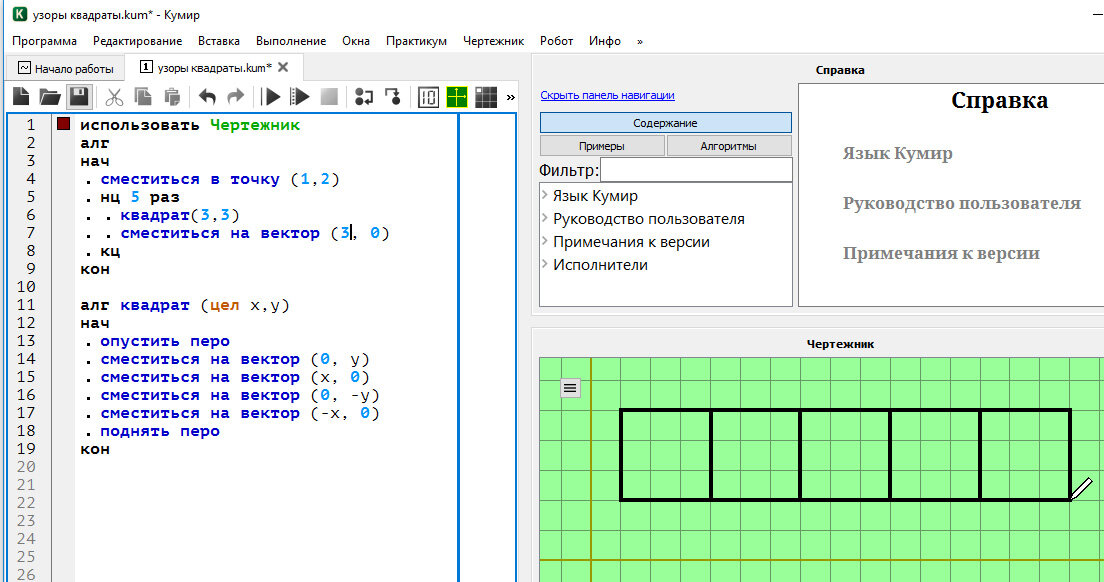This screenshot has height=582, width=1104.
Task: Step into with the arrow-to-dot icon
Action: coord(393,96)
